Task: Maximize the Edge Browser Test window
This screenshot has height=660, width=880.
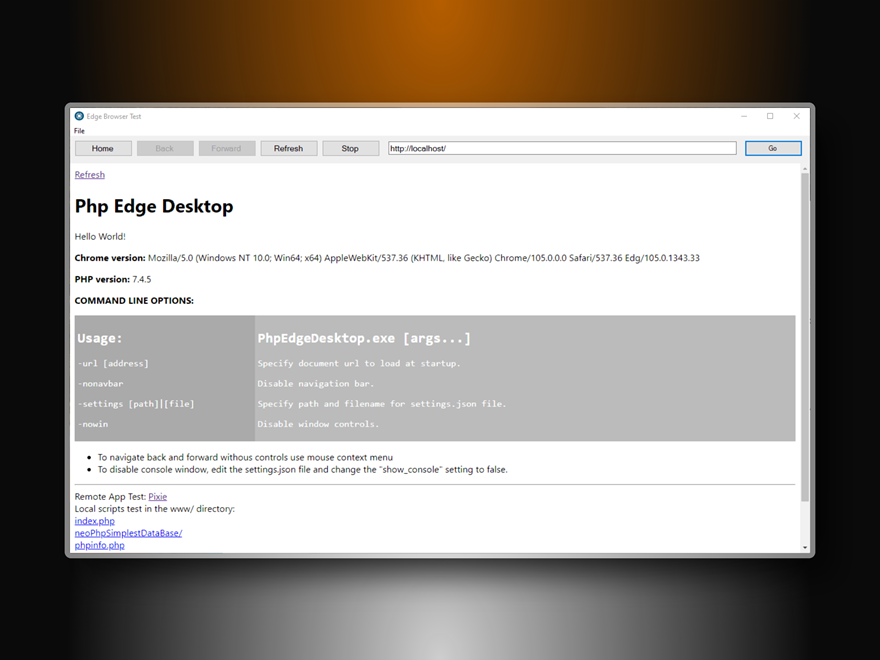Action: click(770, 116)
